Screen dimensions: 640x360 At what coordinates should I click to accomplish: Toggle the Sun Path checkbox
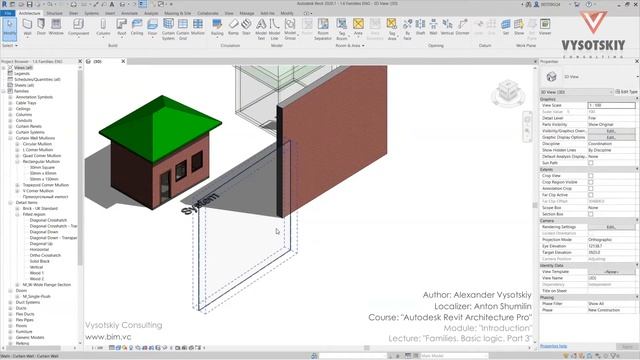(x=591, y=163)
